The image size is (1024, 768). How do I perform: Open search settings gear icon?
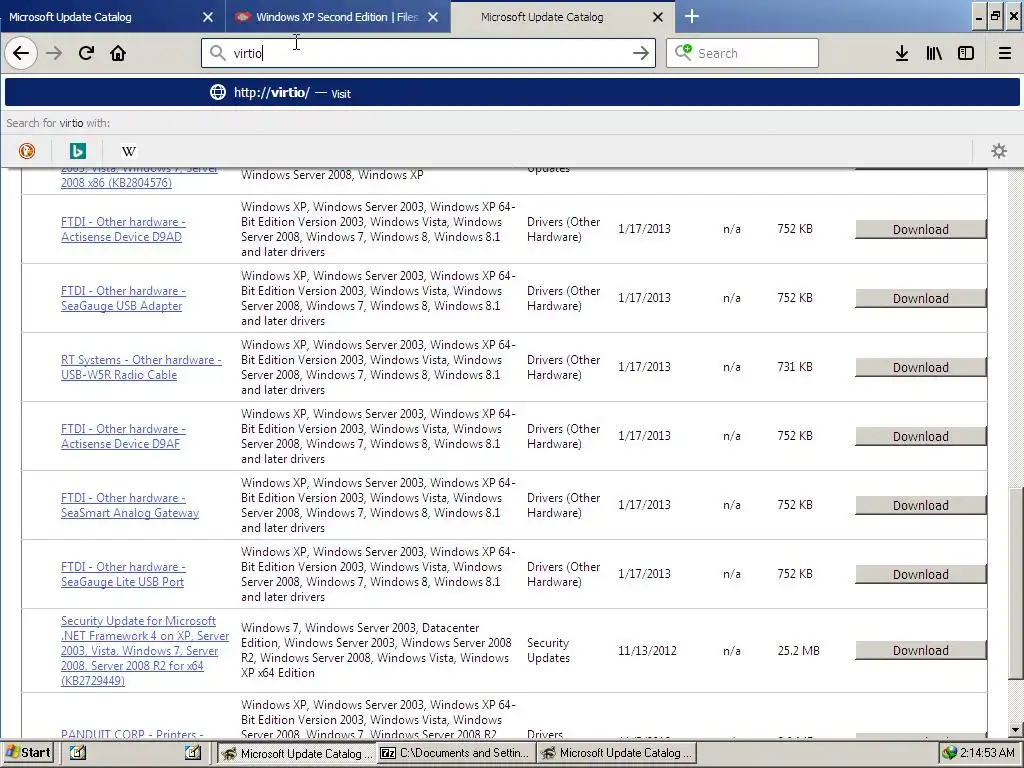999,151
